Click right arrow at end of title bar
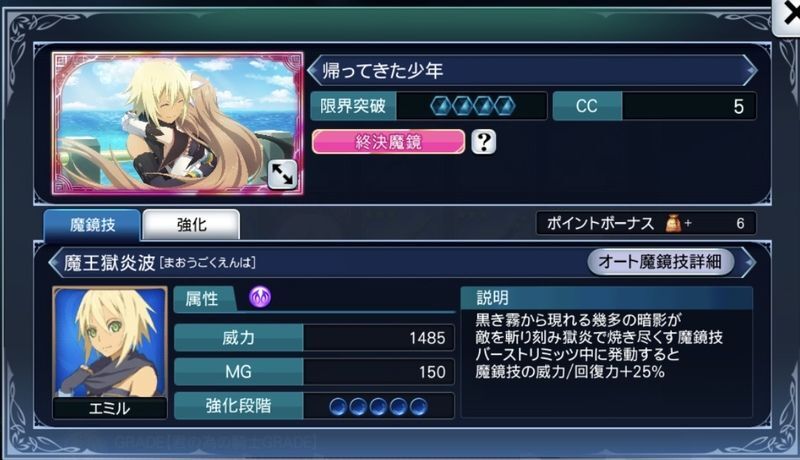This screenshot has height=460, width=800. (x=750, y=70)
